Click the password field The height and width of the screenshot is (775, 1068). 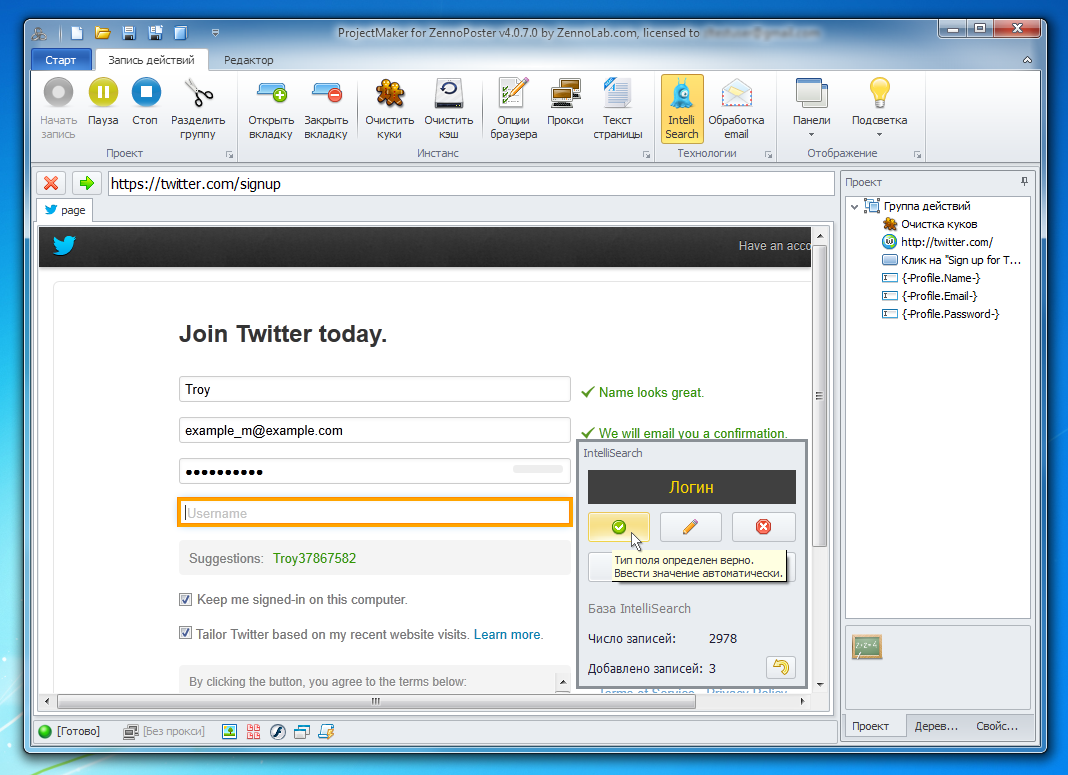click(x=375, y=471)
